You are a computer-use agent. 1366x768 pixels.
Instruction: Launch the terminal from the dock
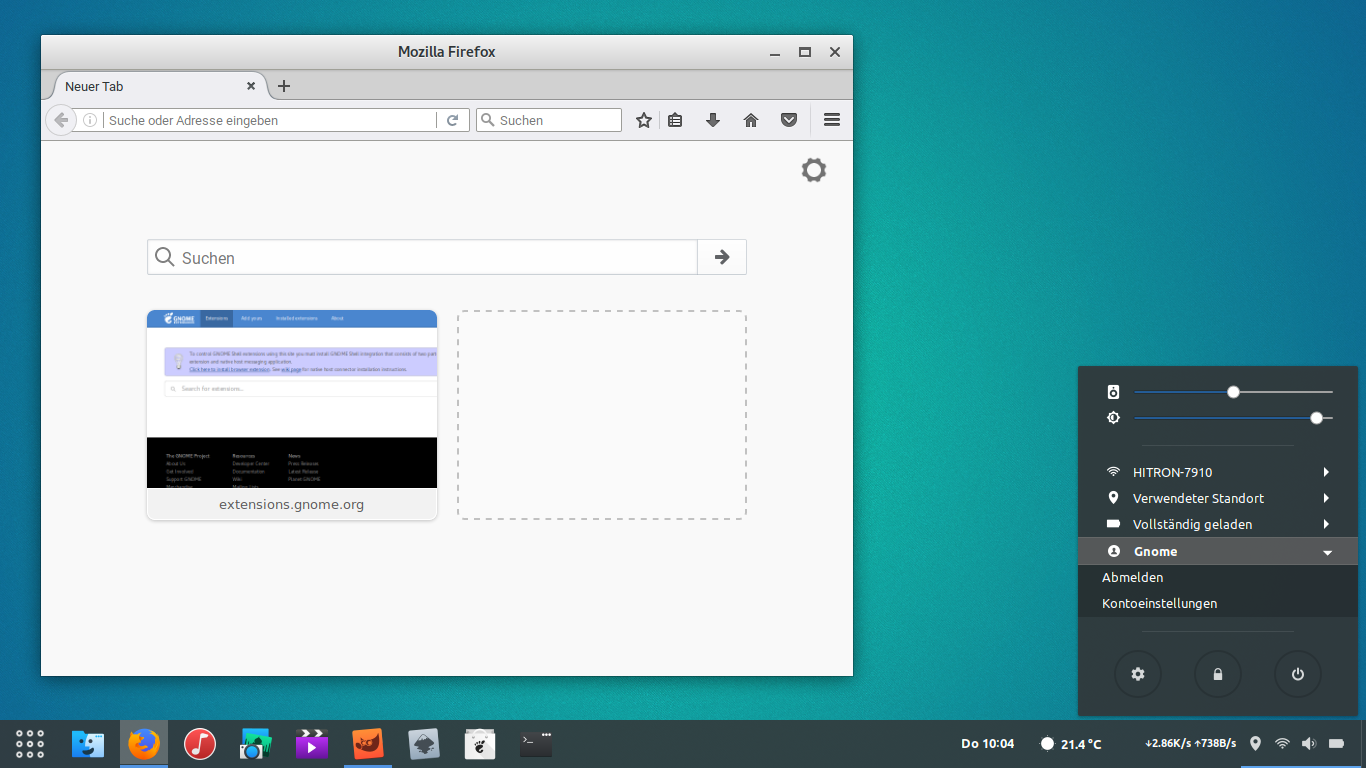point(536,744)
